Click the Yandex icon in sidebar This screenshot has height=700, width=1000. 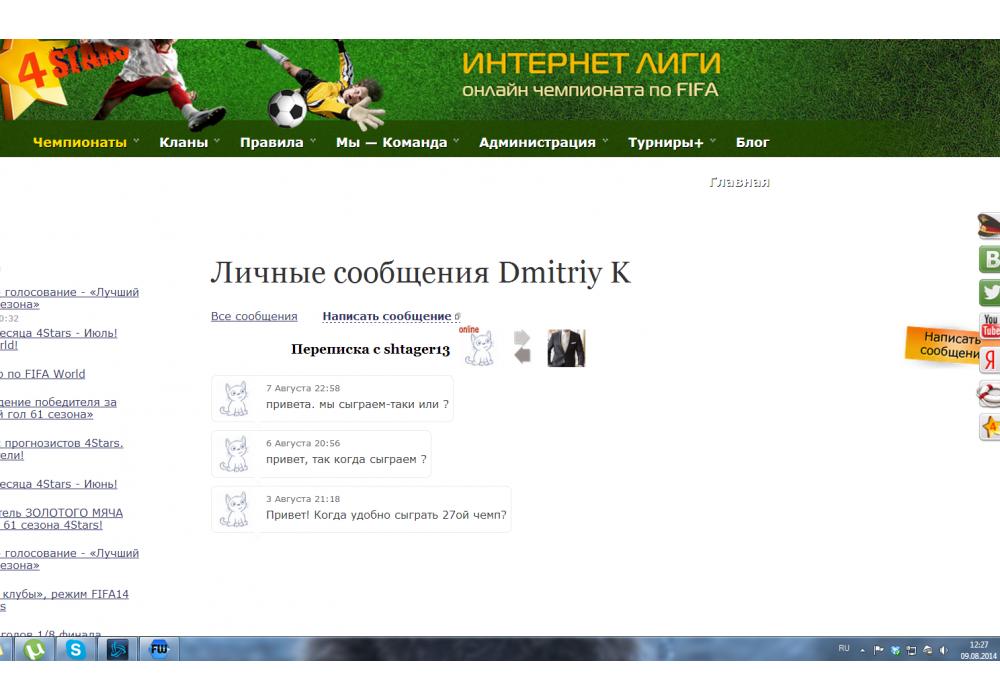tap(989, 360)
